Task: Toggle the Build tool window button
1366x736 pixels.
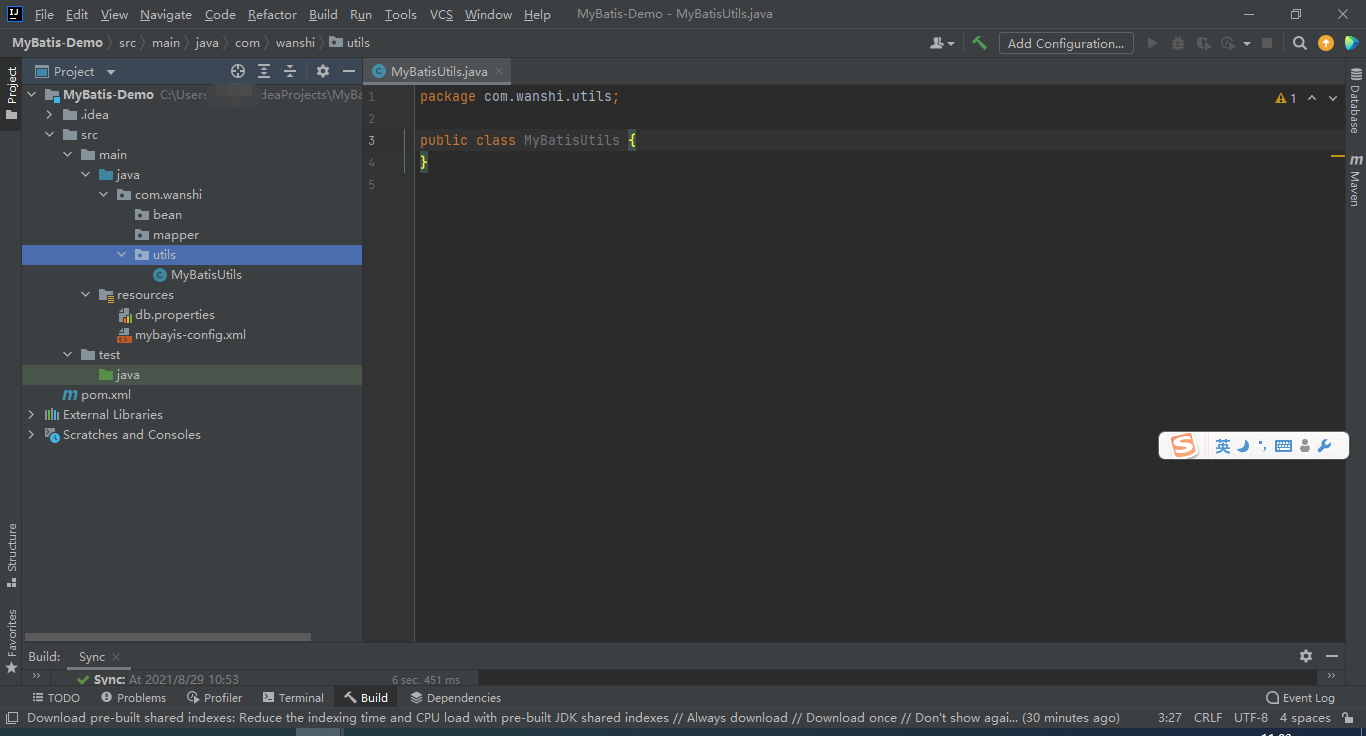Action: [365, 698]
